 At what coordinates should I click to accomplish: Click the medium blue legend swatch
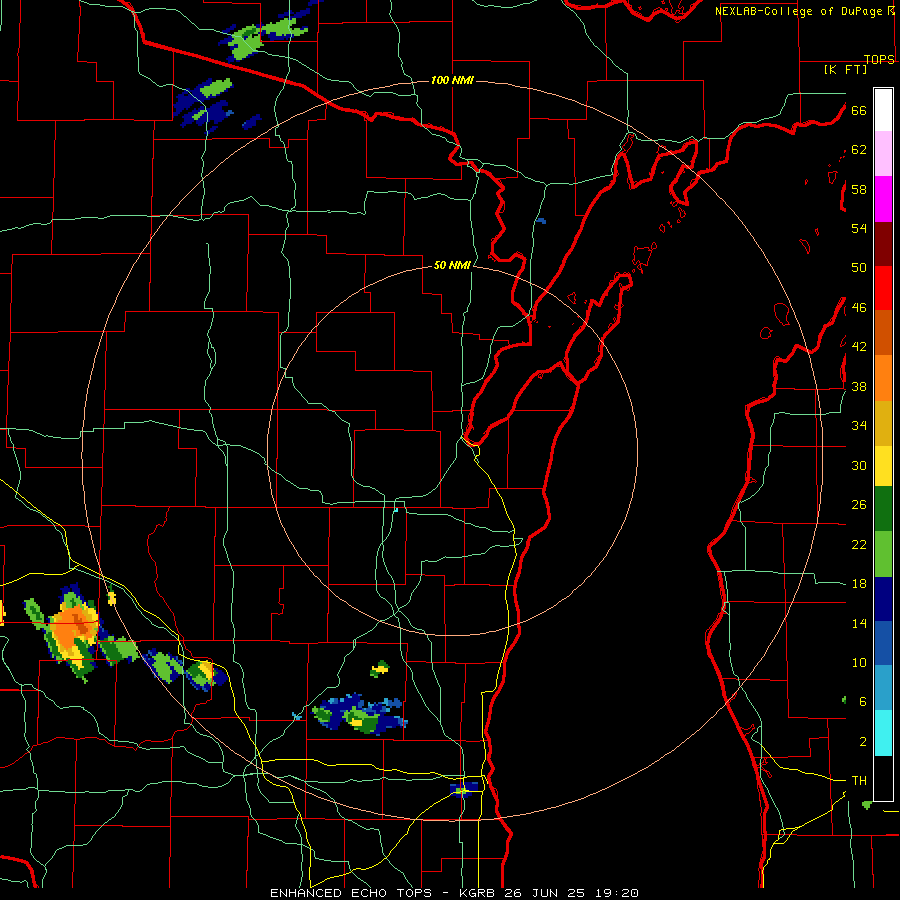pyautogui.click(x=883, y=643)
